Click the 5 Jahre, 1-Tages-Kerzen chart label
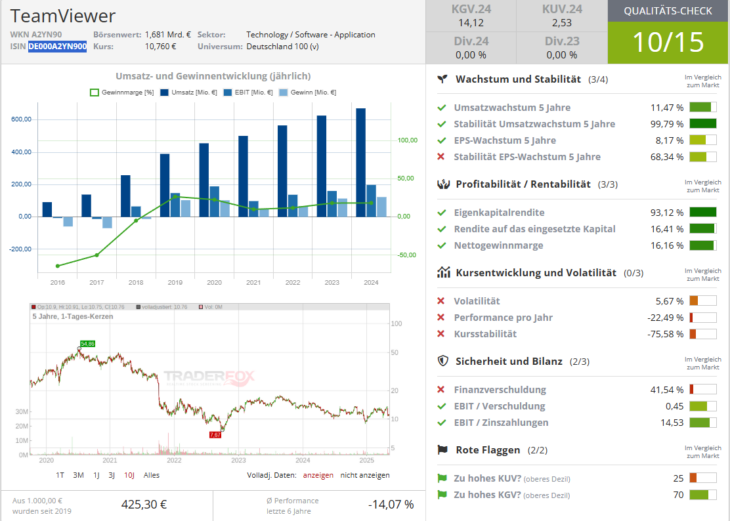Screen dimensions: 730x521 click(x=73, y=316)
